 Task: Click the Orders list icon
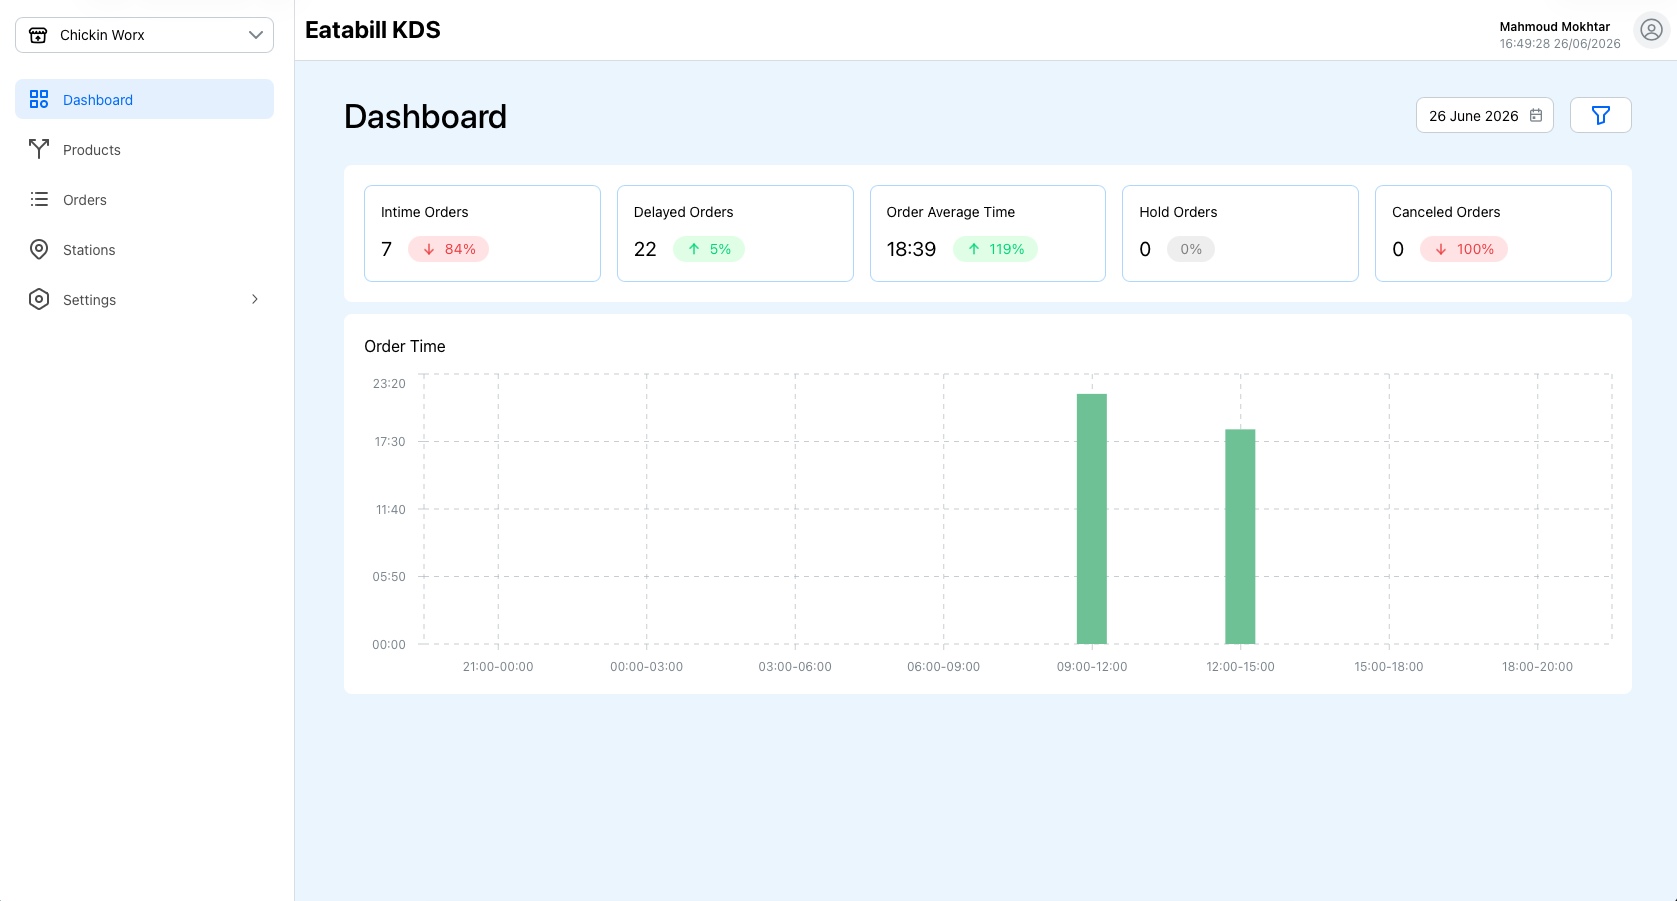tap(39, 199)
